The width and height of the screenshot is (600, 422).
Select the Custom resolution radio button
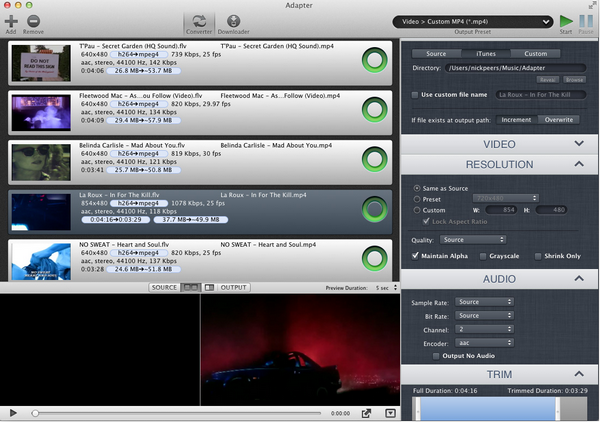(x=417, y=209)
